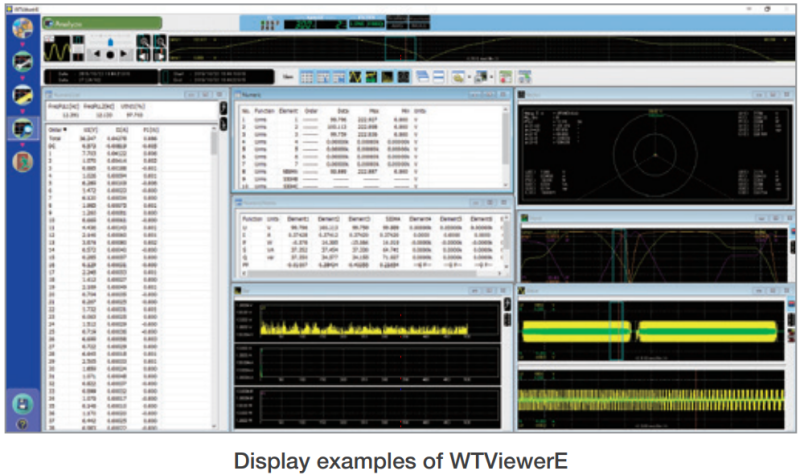Click the vector diagram circle display

(655, 154)
